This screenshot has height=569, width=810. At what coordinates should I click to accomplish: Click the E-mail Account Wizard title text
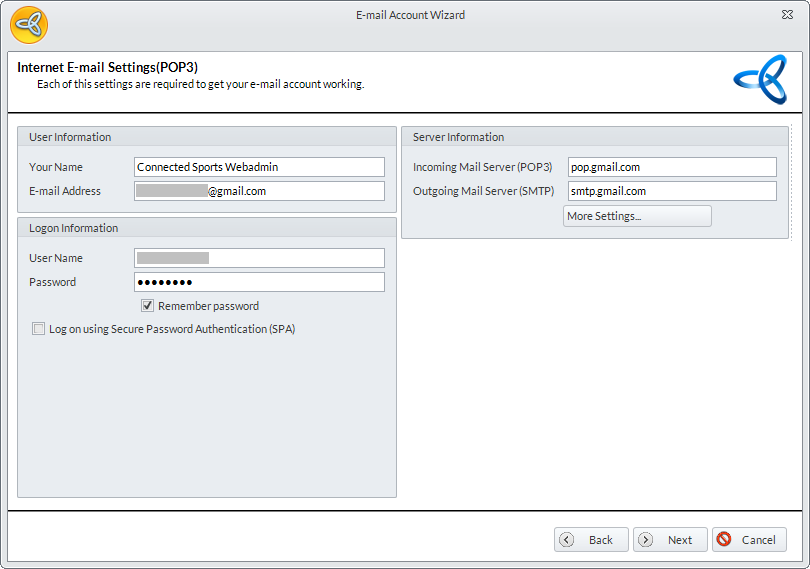[410, 15]
